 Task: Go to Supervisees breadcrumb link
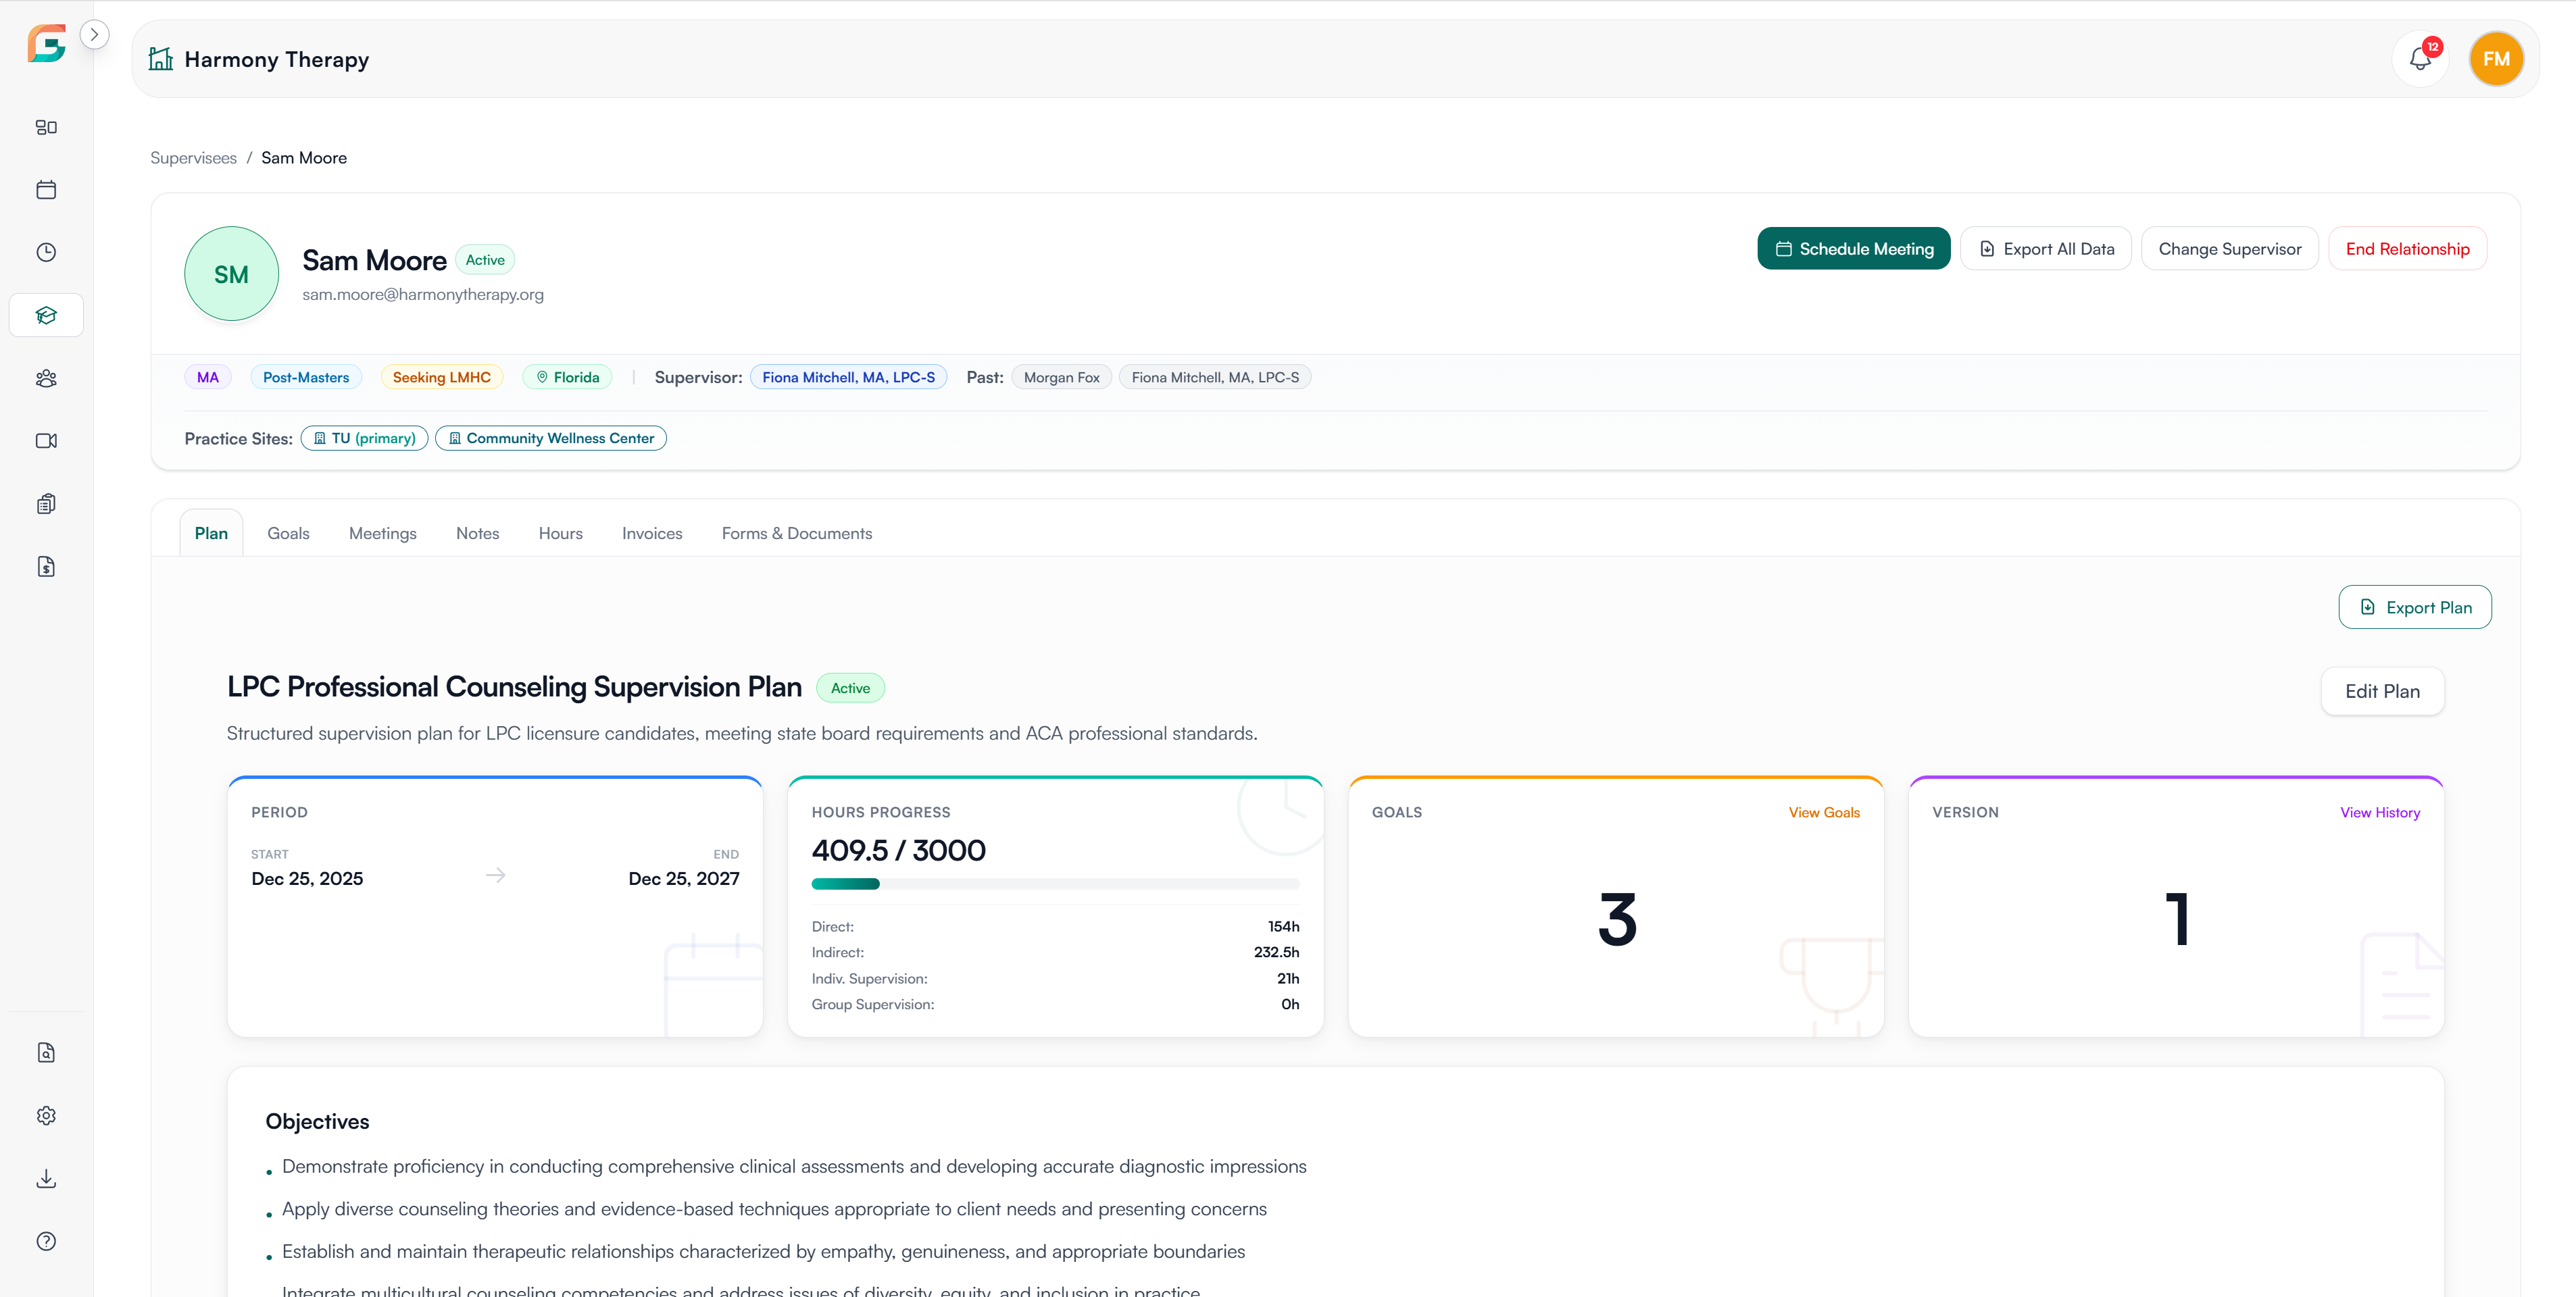click(193, 158)
